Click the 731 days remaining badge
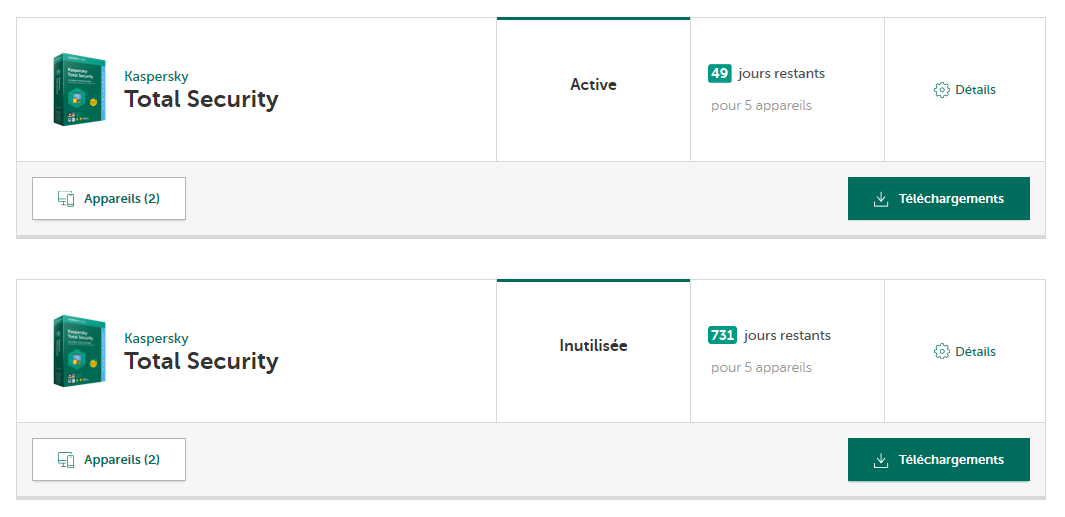This screenshot has width=1065, height=517. [x=722, y=335]
